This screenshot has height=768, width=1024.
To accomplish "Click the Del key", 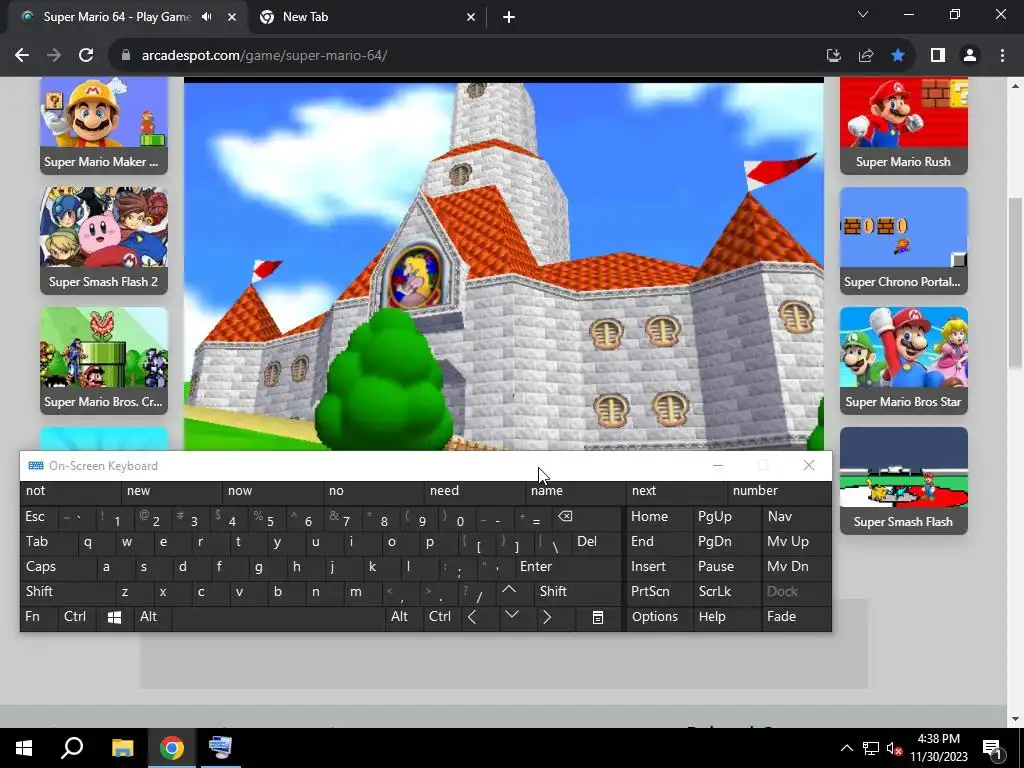I will point(596,542).
